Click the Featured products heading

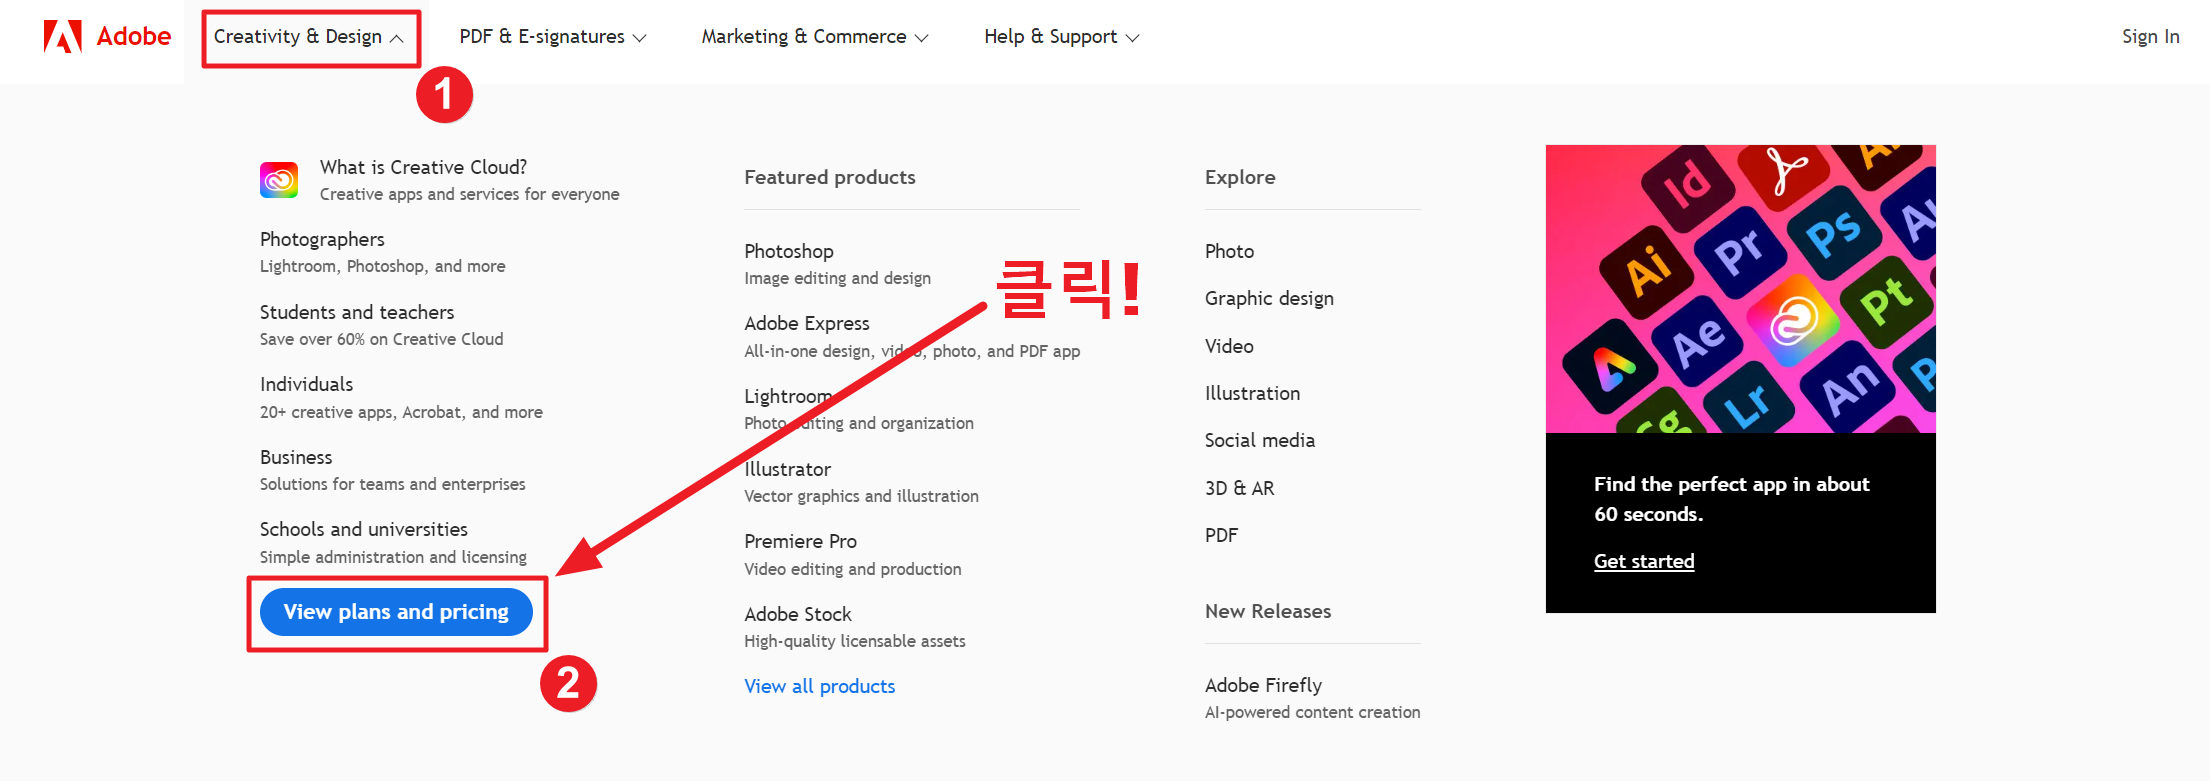pyautogui.click(x=830, y=177)
